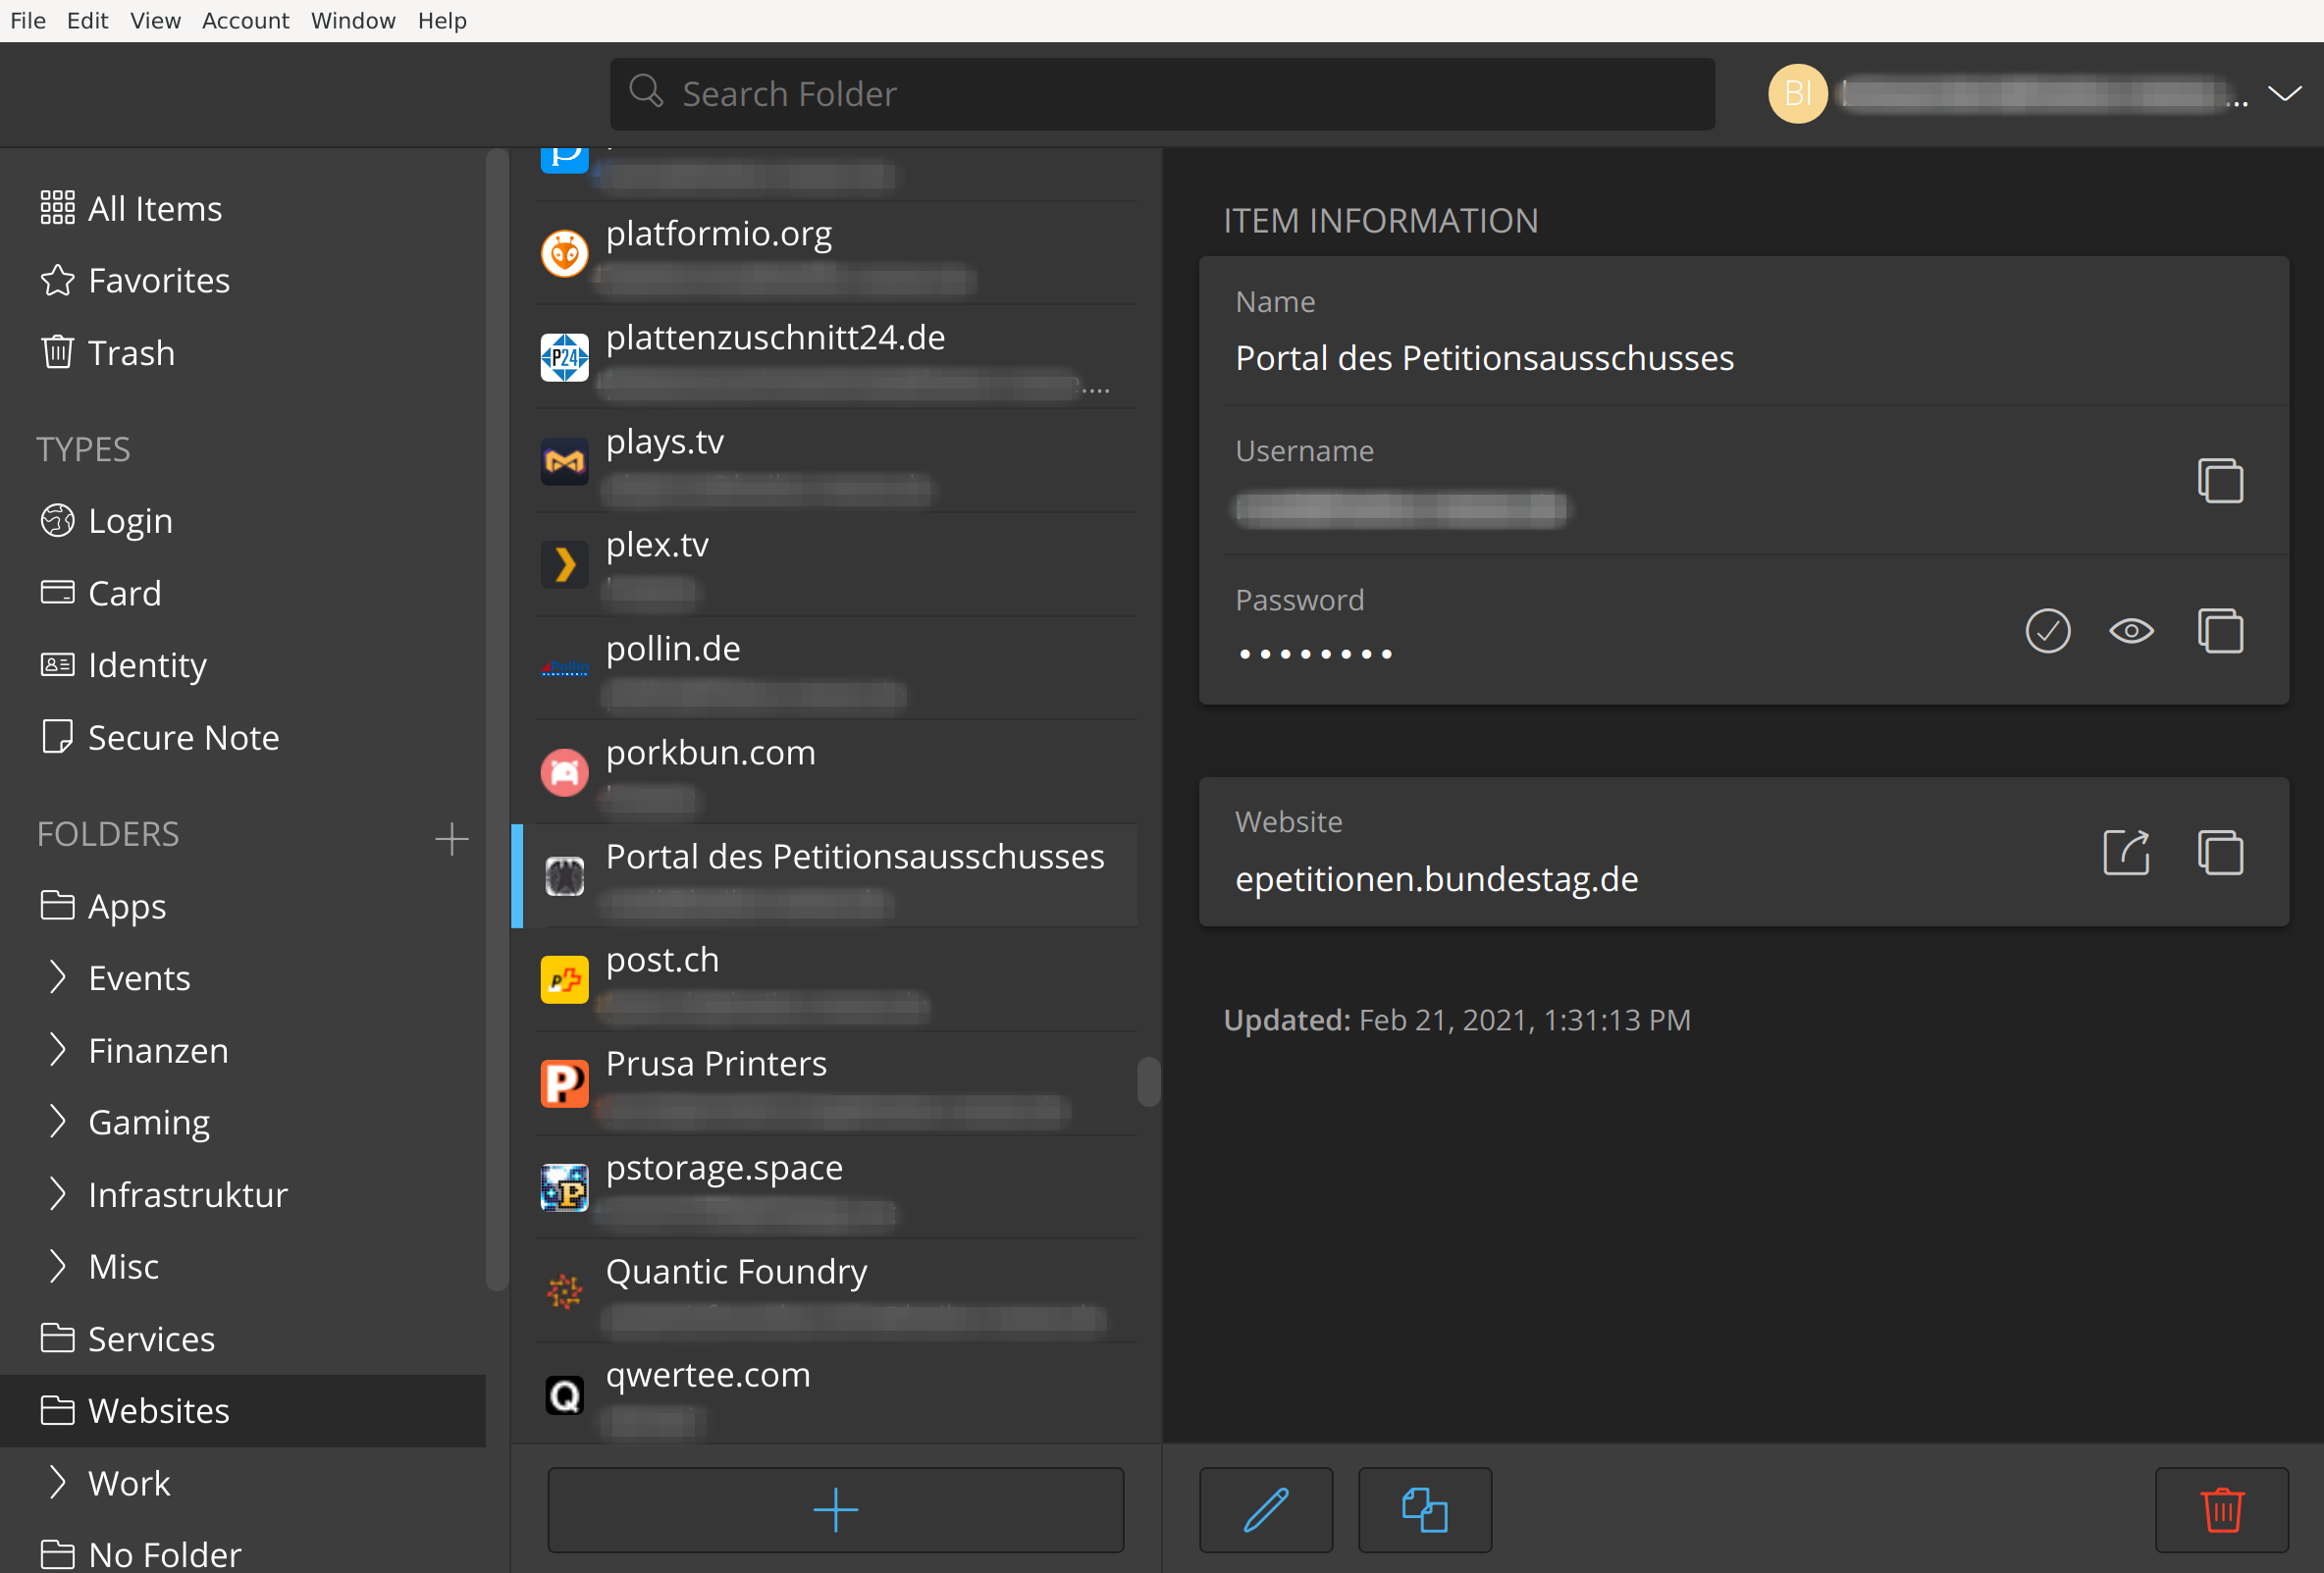Clone the current item

click(x=1424, y=1509)
